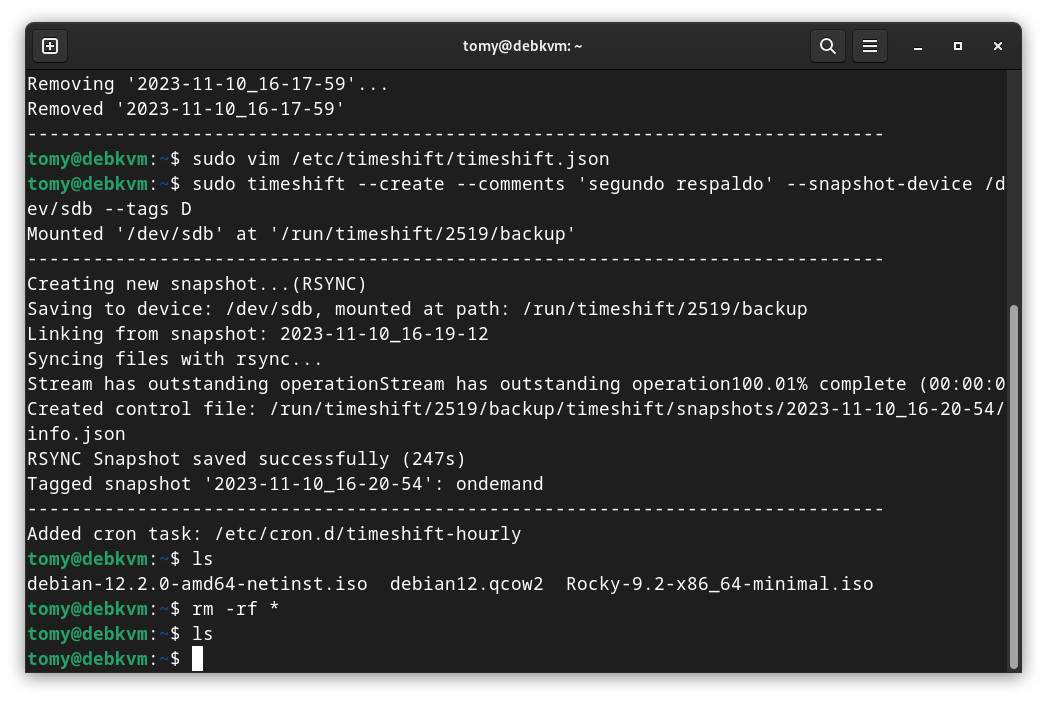1047x701 pixels.
Task: Click the blinking cursor block at prompt
Action: point(198,659)
